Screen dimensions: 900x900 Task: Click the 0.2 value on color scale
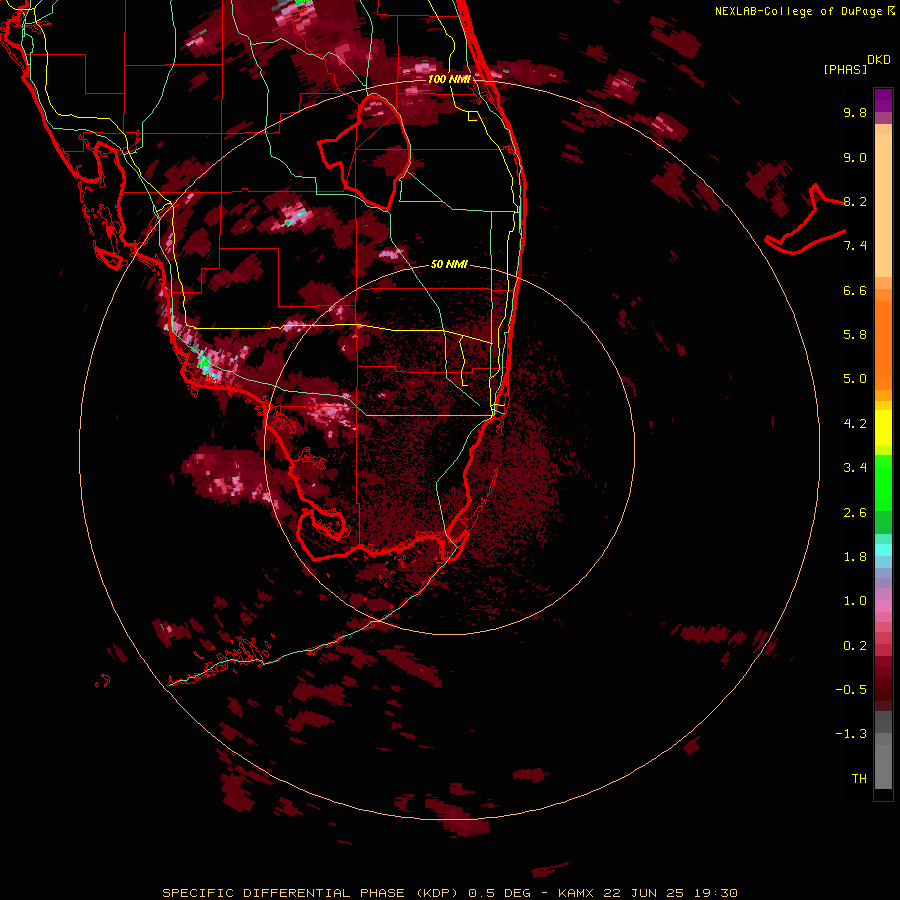855,646
